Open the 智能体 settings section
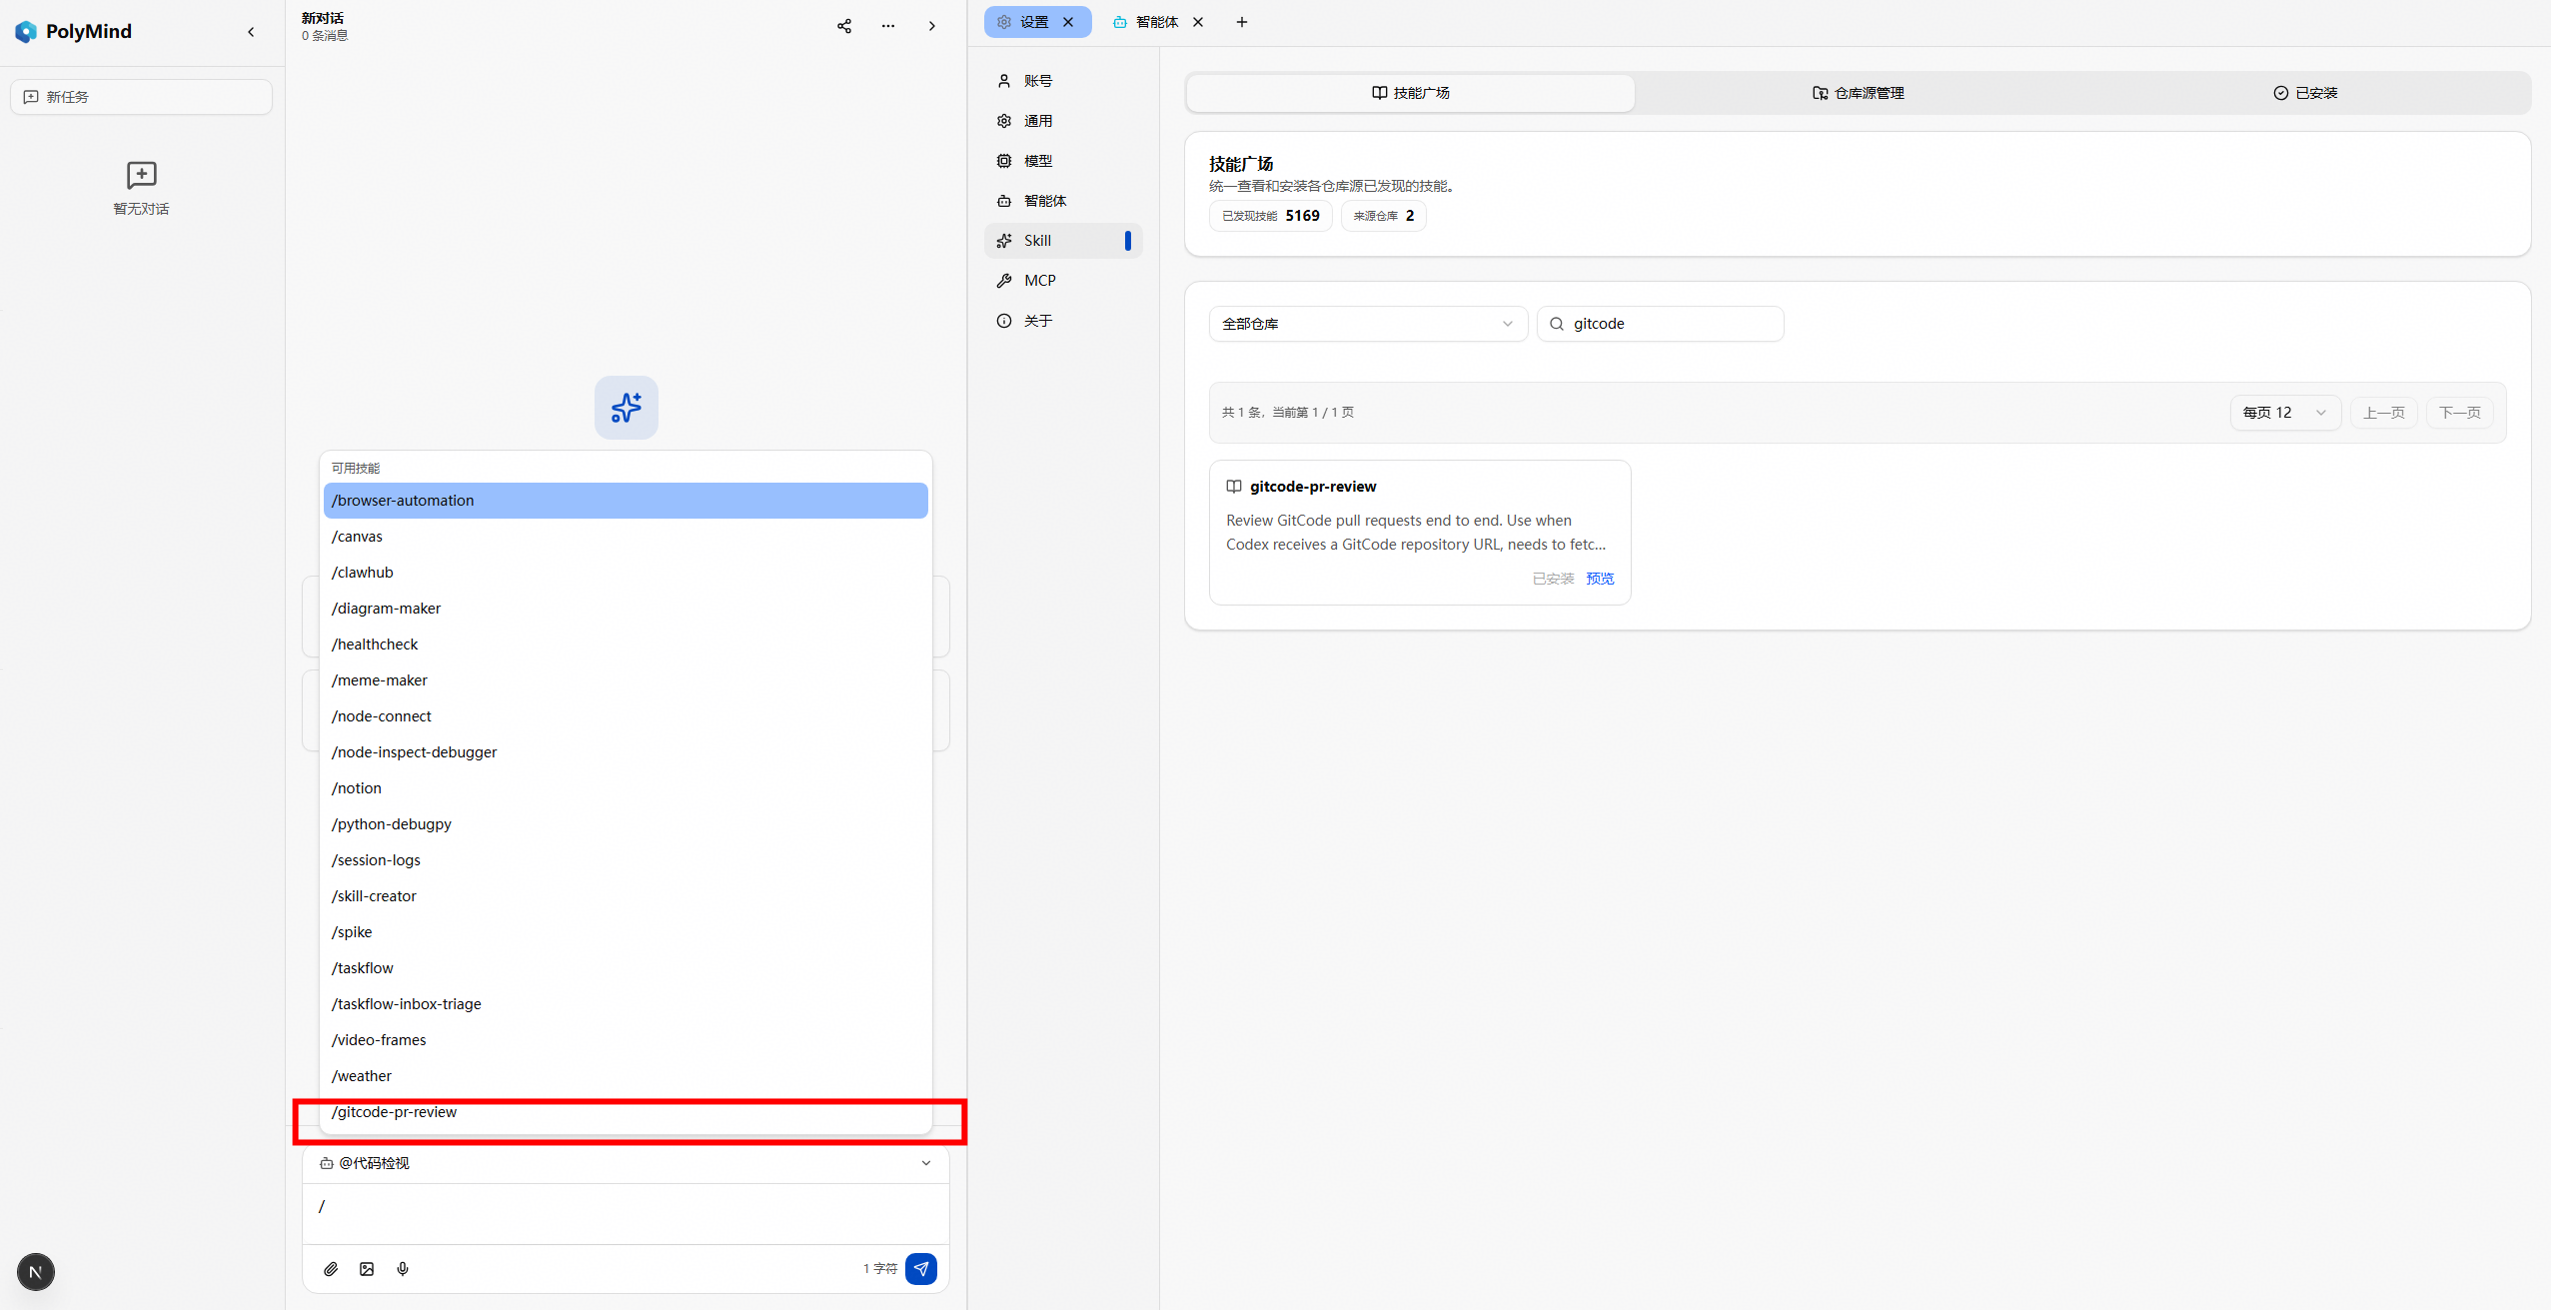 [x=1063, y=201]
